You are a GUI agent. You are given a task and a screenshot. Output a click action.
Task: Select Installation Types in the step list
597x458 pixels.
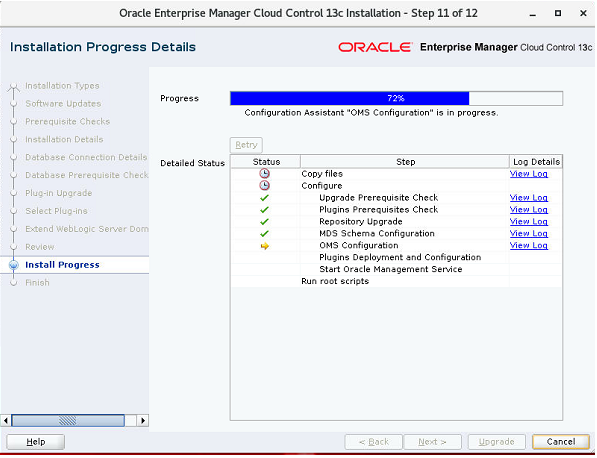[x=62, y=86]
